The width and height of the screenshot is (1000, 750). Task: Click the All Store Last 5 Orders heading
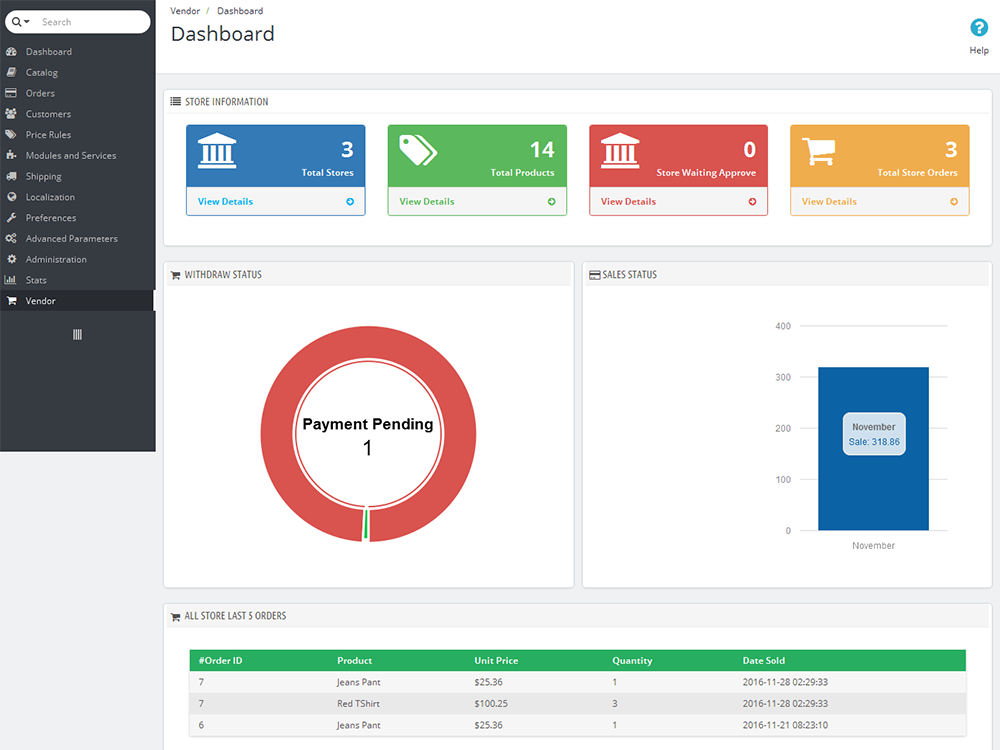235,616
